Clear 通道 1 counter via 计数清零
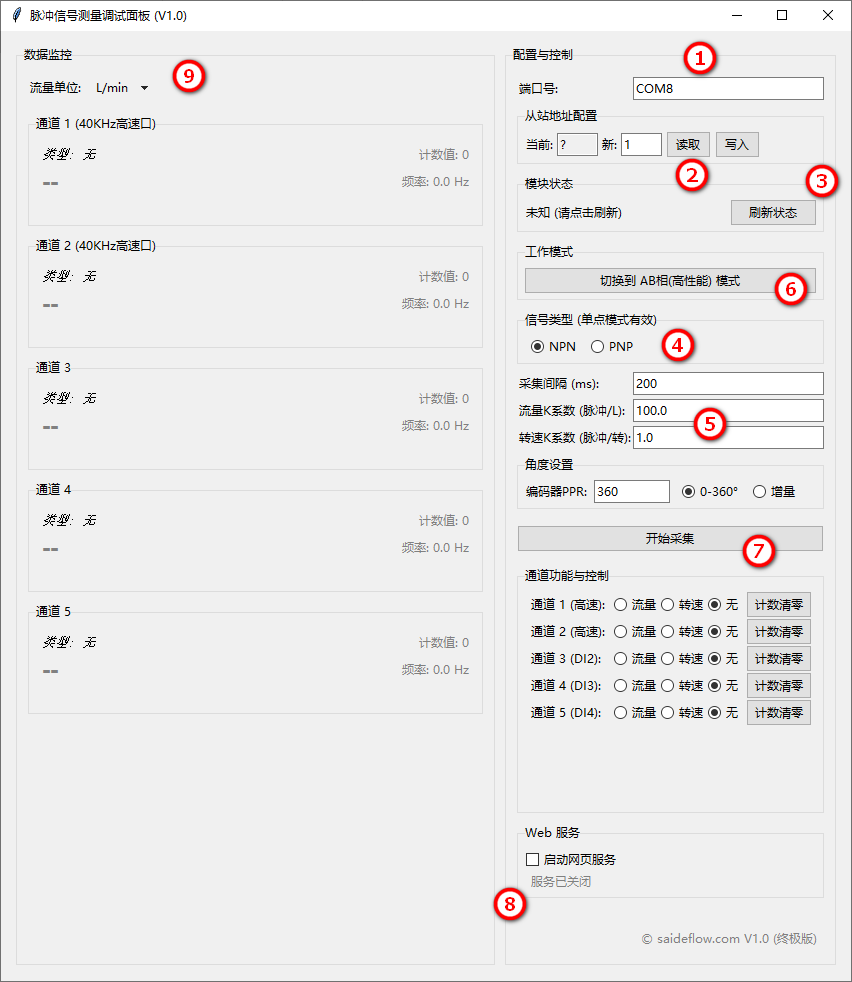The width and height of the screenshot is (852, 982). [x=779, y=604]
